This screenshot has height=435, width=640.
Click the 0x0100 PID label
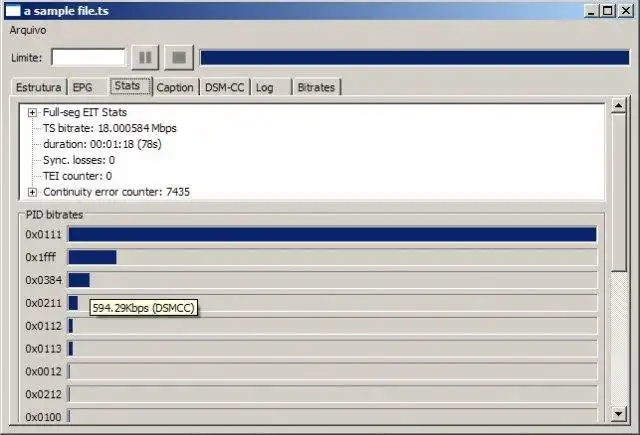click(x=44, y=417)
